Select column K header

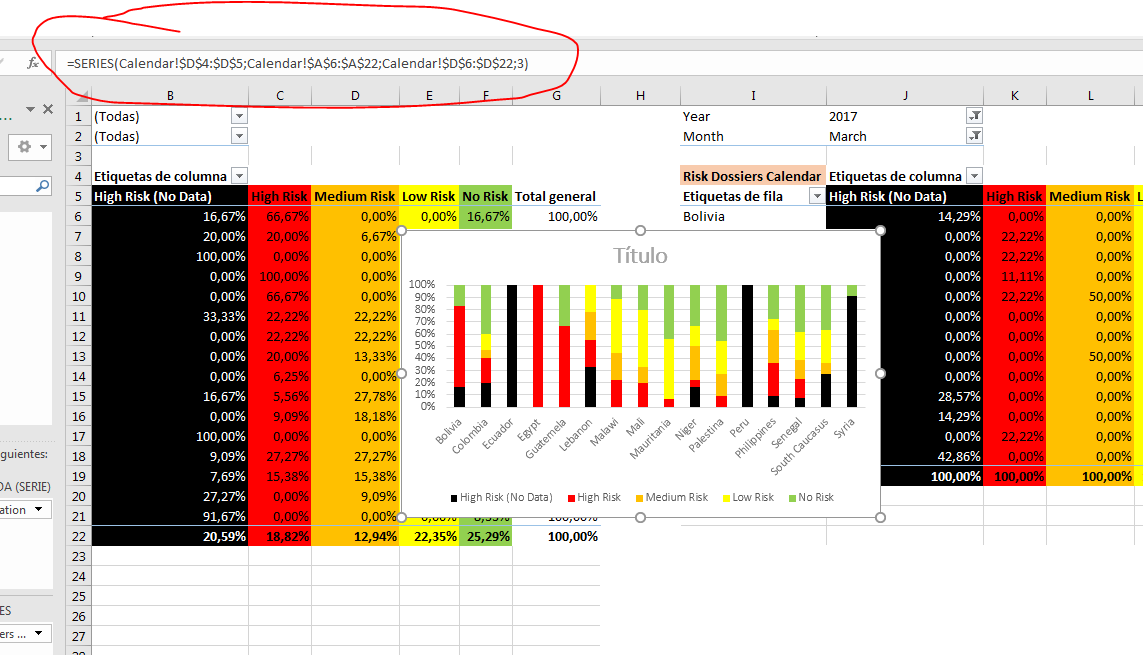pyautogui.click(x=1015, y=95)
